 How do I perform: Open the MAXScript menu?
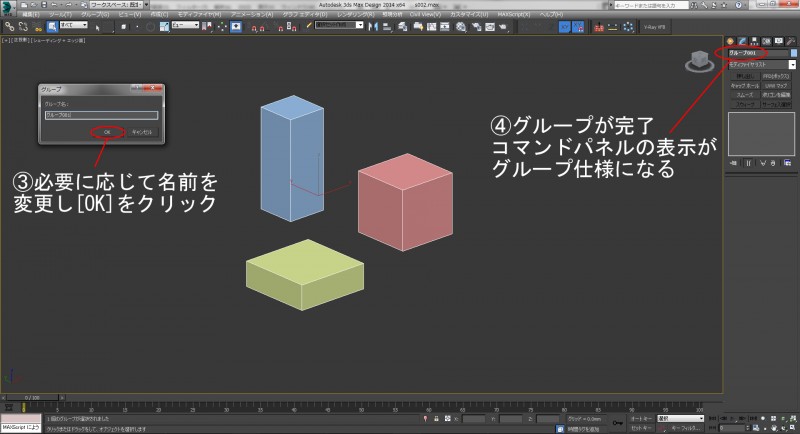(x=512, y=16)
